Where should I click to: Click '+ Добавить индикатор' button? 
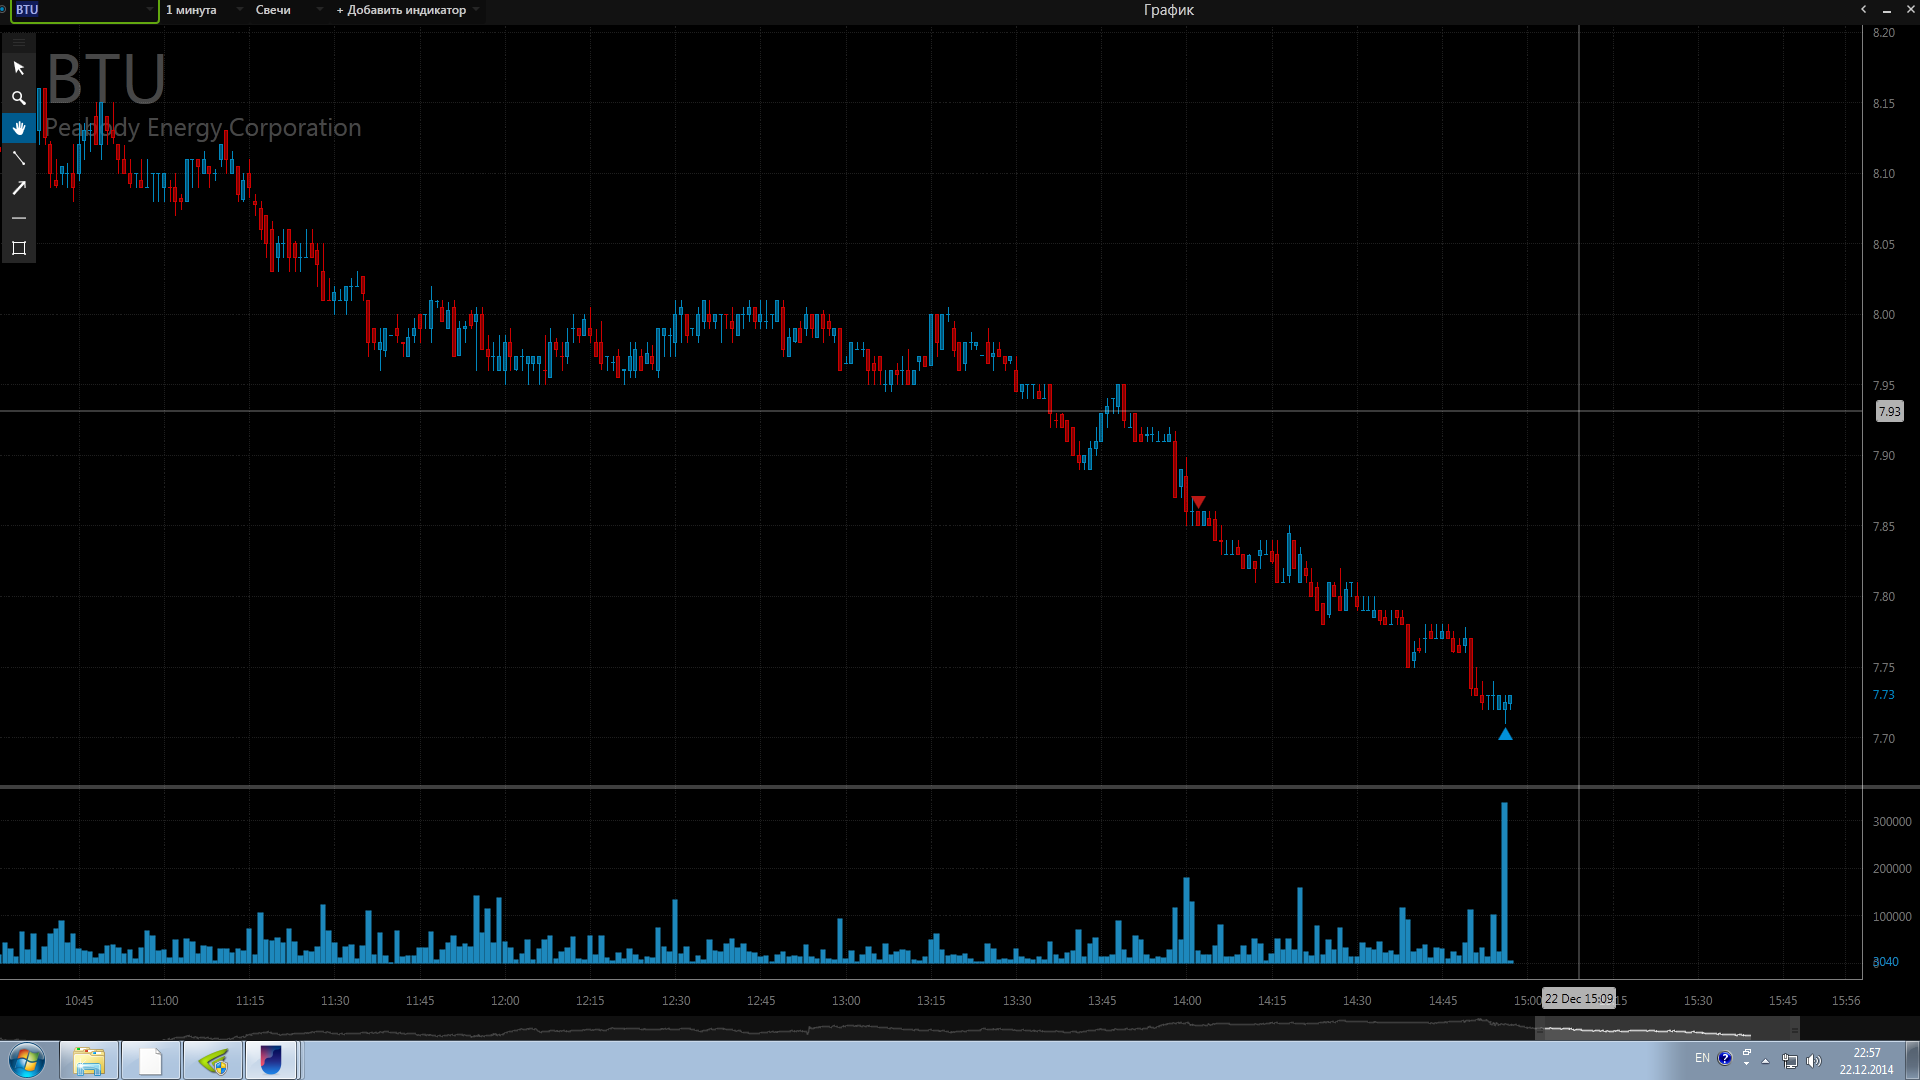(401, 10)
